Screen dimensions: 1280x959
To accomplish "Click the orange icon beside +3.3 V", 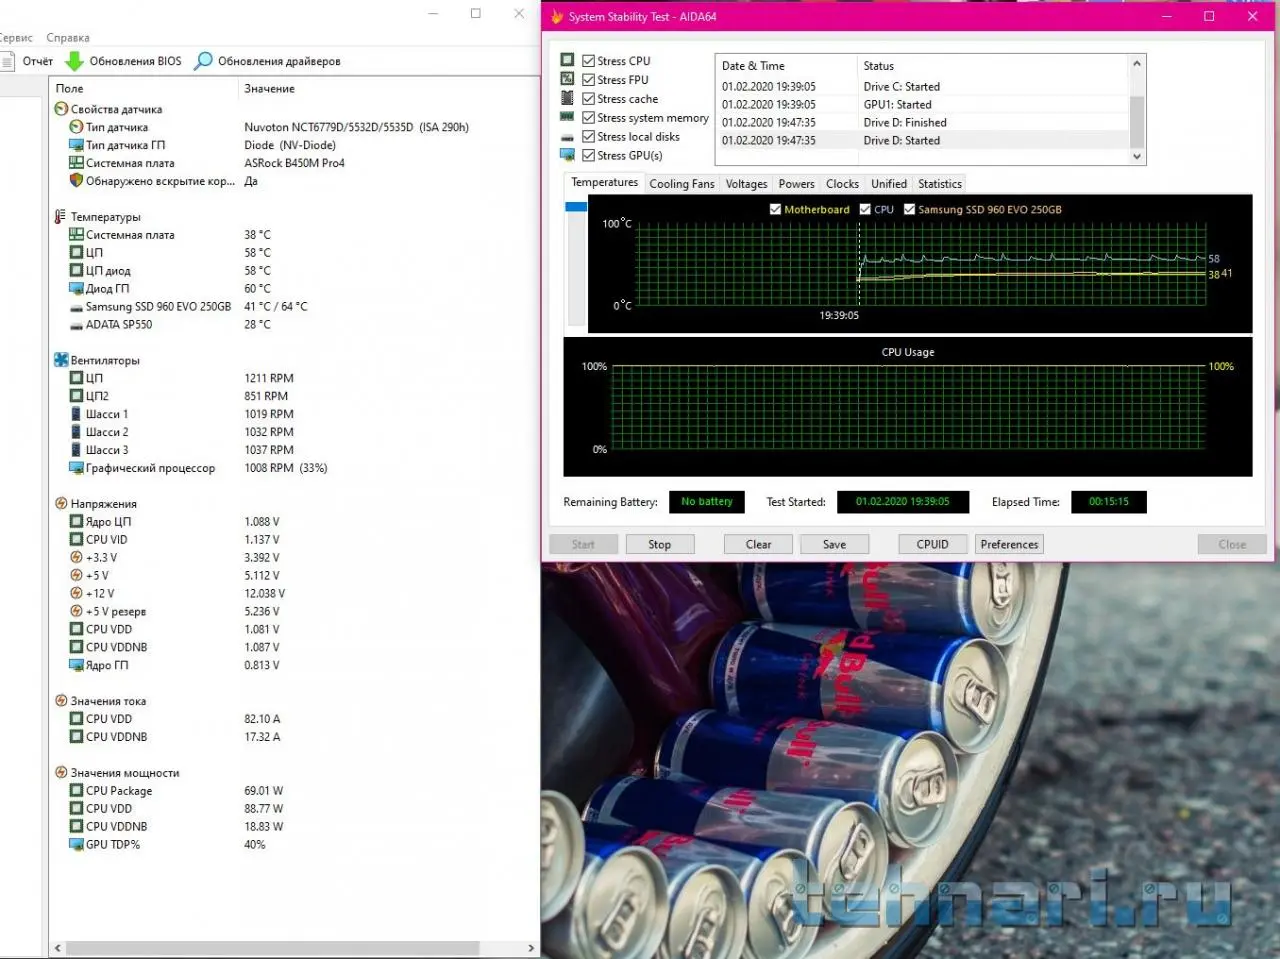I will pos(76,558).
